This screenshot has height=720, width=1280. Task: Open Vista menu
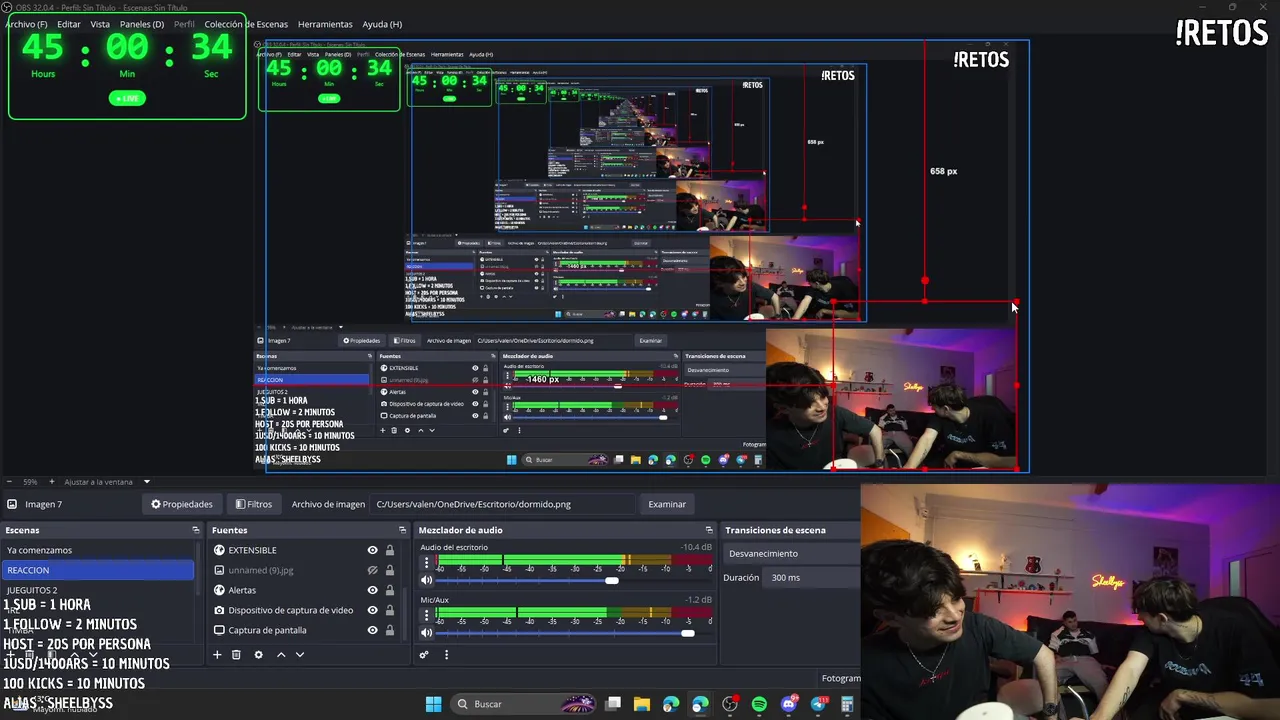(x=100, y=24)
